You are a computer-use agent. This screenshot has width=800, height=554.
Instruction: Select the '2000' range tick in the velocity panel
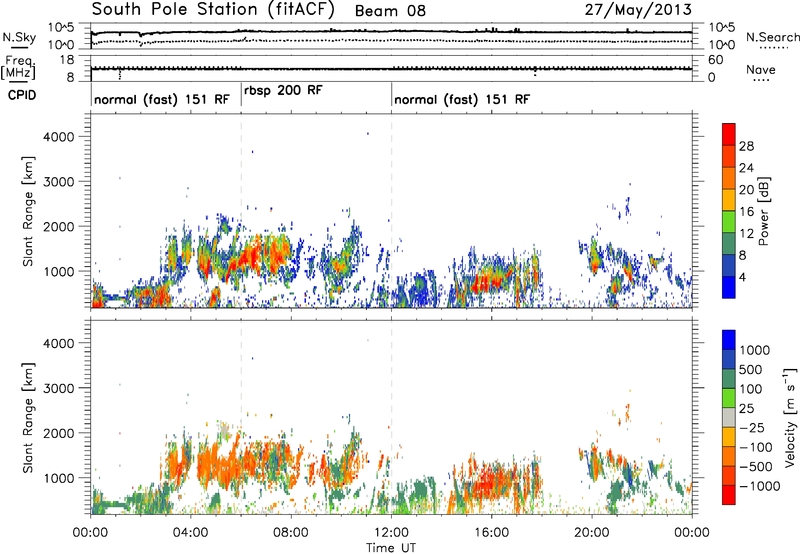(x=58, y=433)
